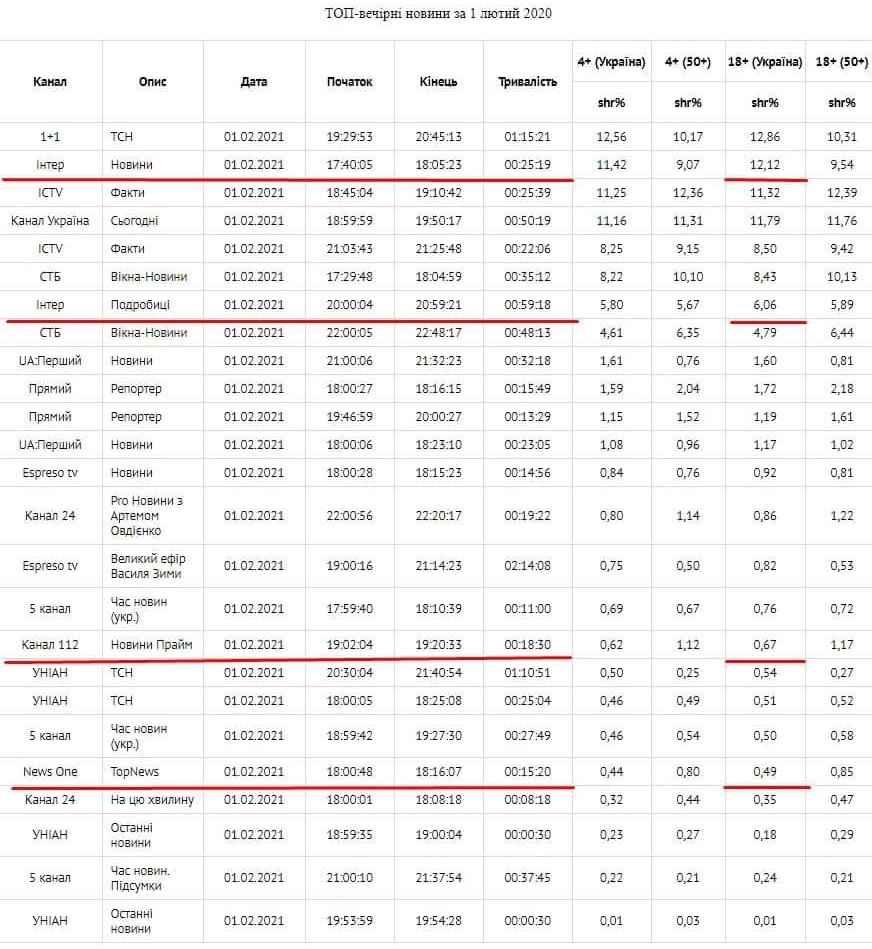Select the "1+1" channel cell
Image resolution: width=872 pixels, height=949 pixels.
coord(50,136)
